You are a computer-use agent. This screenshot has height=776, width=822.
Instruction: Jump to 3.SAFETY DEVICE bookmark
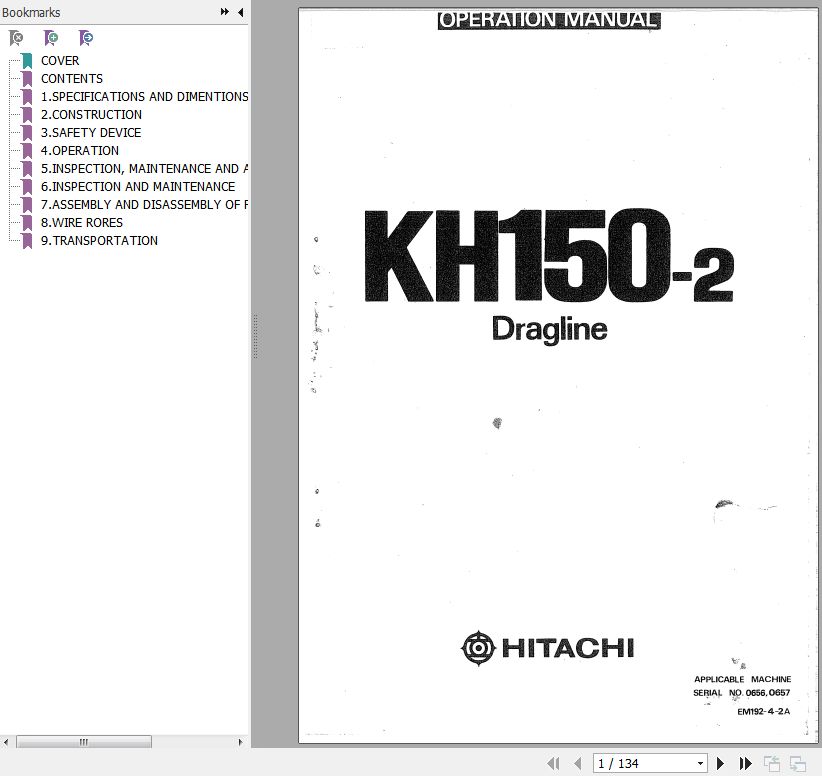point(90,133)
